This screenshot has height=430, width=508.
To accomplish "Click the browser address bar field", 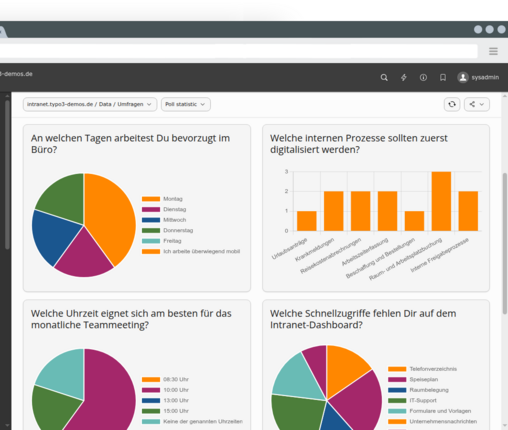I will (239, 51).
